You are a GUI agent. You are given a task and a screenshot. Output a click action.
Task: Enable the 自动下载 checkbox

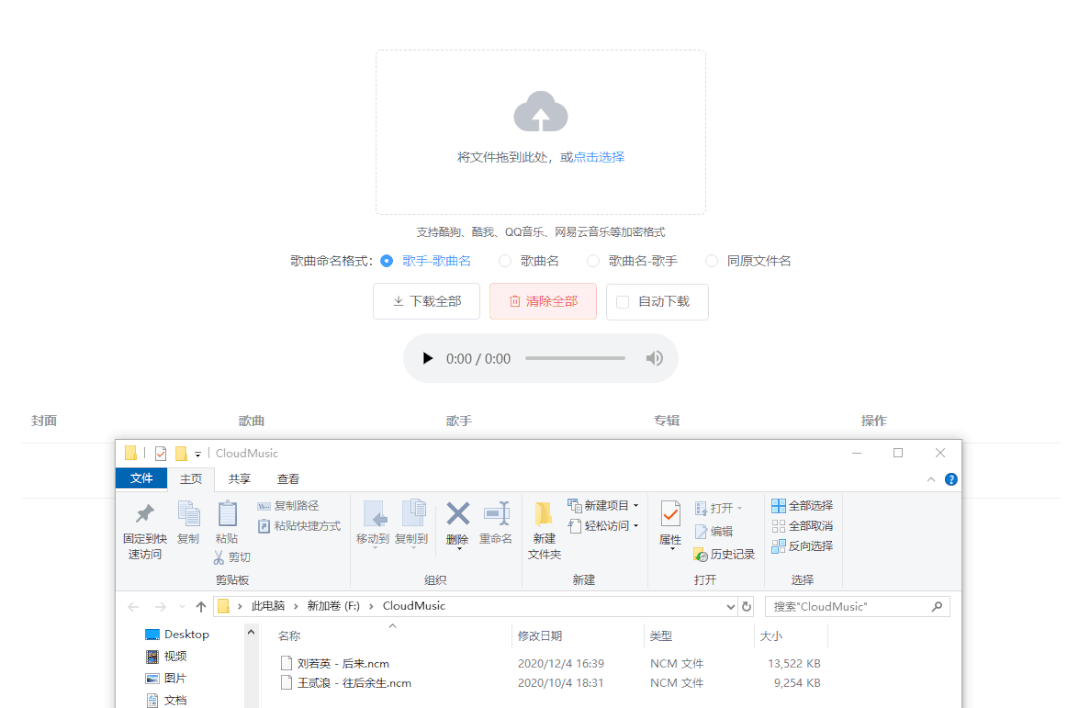click(x=623, y=302)
